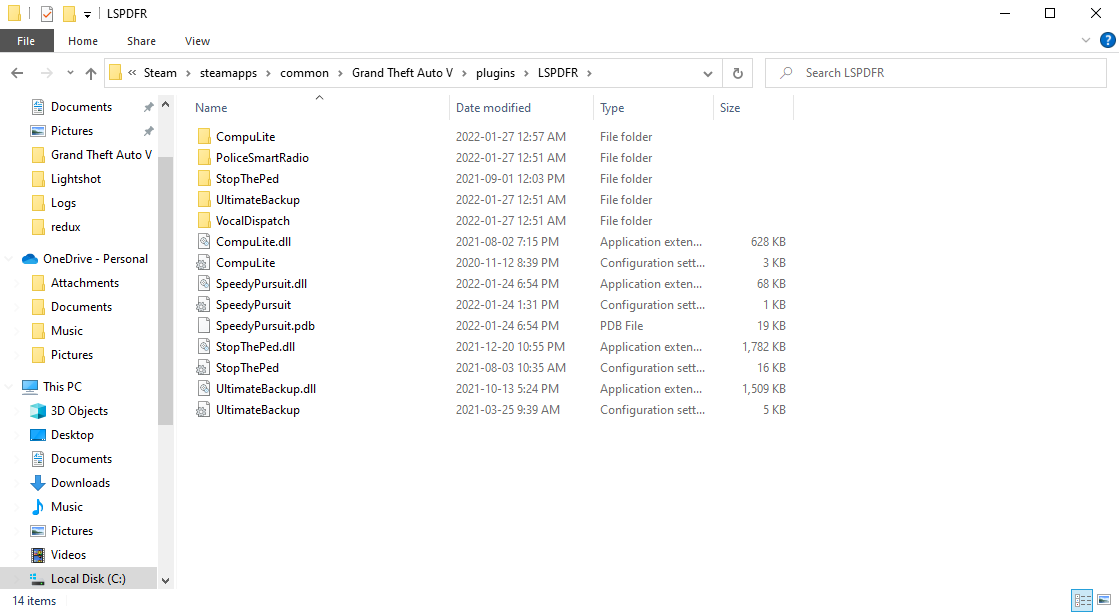Image resolution: width=1119 pixels, height=612 pixels.
Task: Open 3D Objects in navigation pane
Action: click(x=79, y=411)
